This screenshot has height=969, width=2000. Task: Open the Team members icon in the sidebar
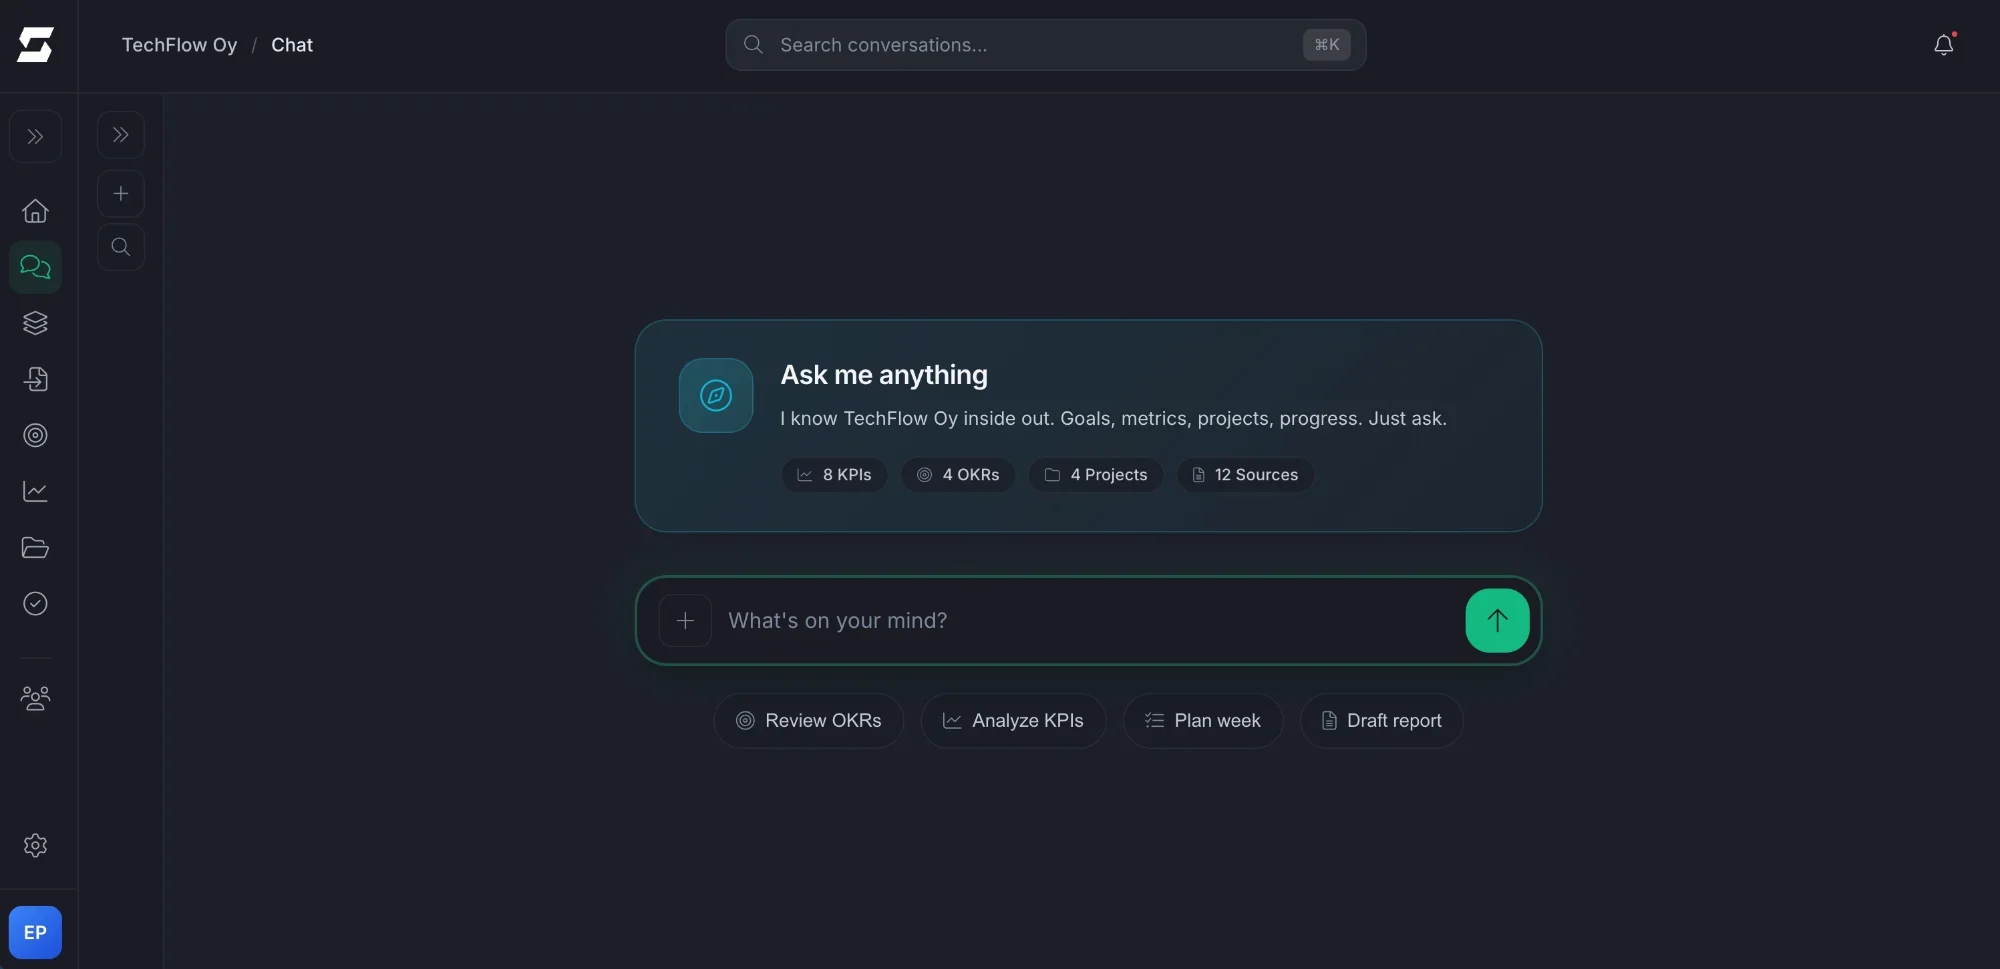coord(35,698)
